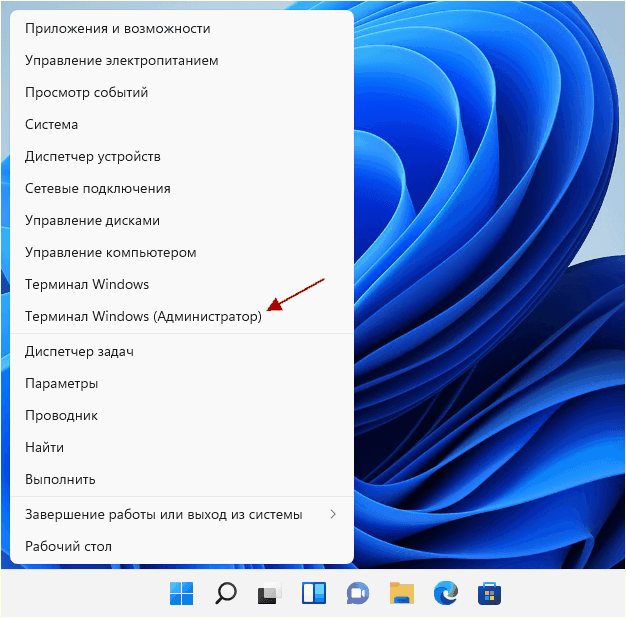Launch Teams Chat icon on taskbar
626x618 pixels.
click(x=358, y=593)
